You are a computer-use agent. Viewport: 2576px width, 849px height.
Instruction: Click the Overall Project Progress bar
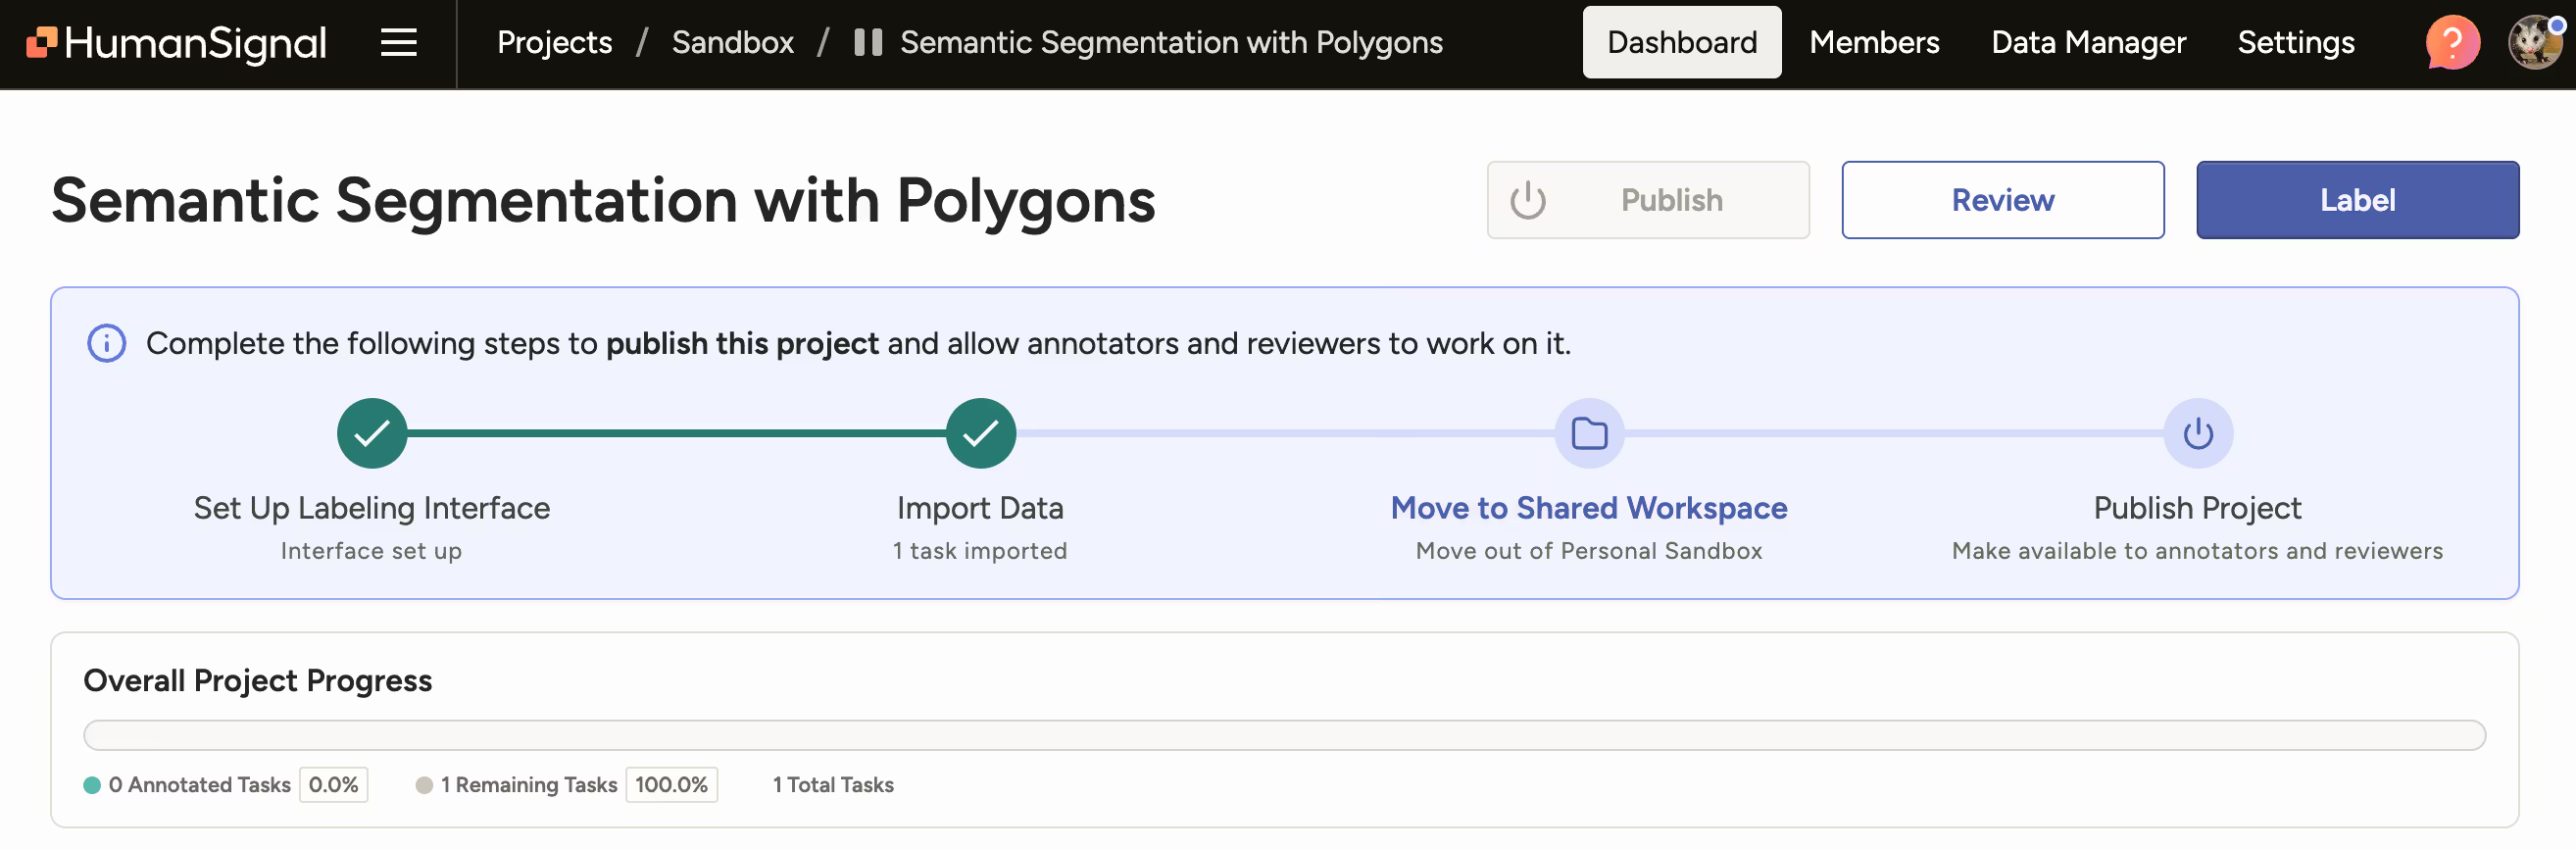tap(1284, 736)
